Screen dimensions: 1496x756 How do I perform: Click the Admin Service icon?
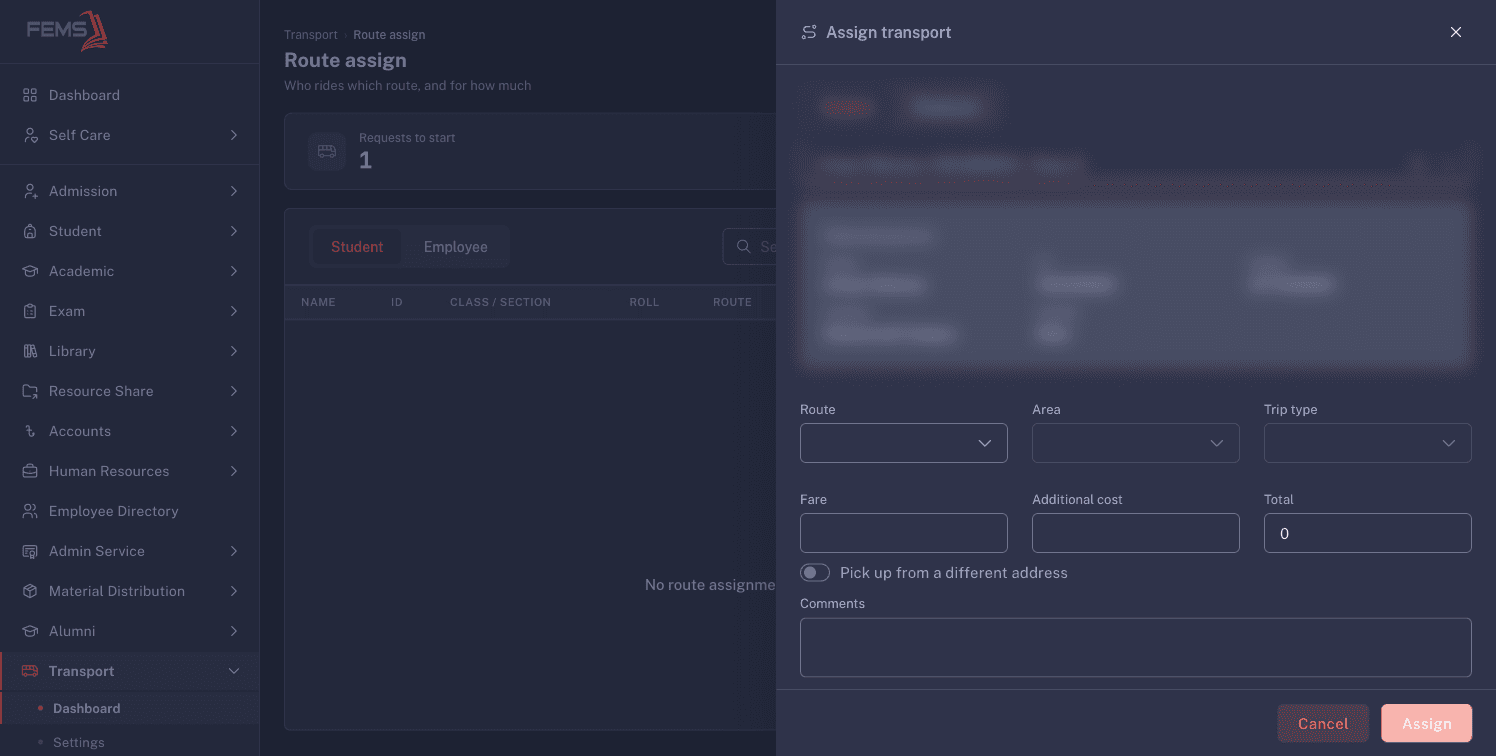30,551
